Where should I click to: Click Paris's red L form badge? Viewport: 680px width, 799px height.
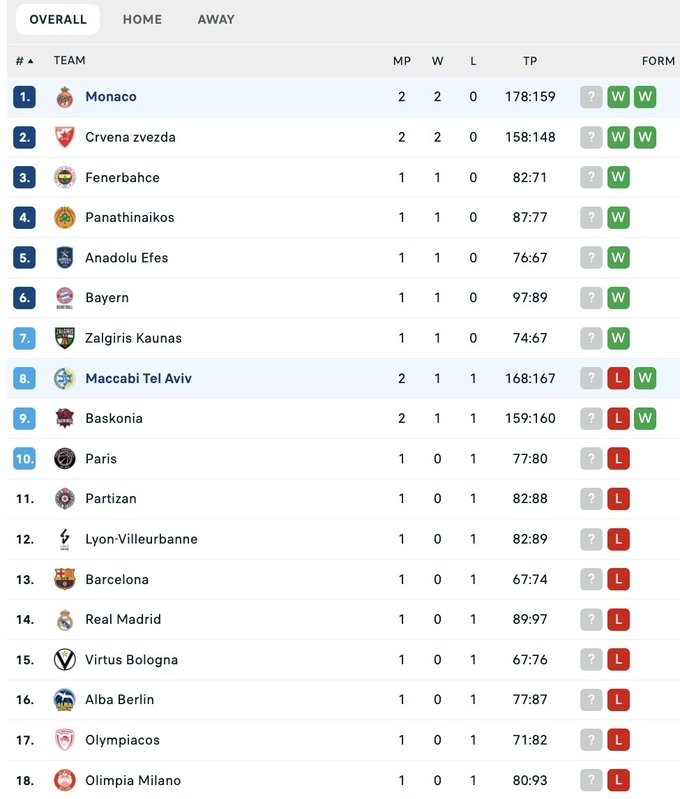(618, 458)
